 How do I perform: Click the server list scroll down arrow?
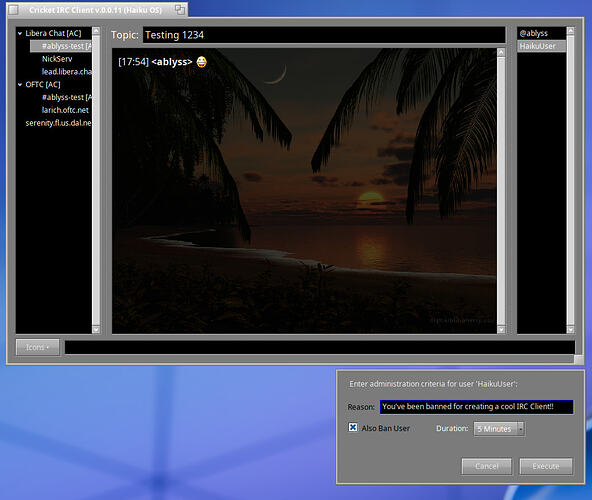click(96, 330)
